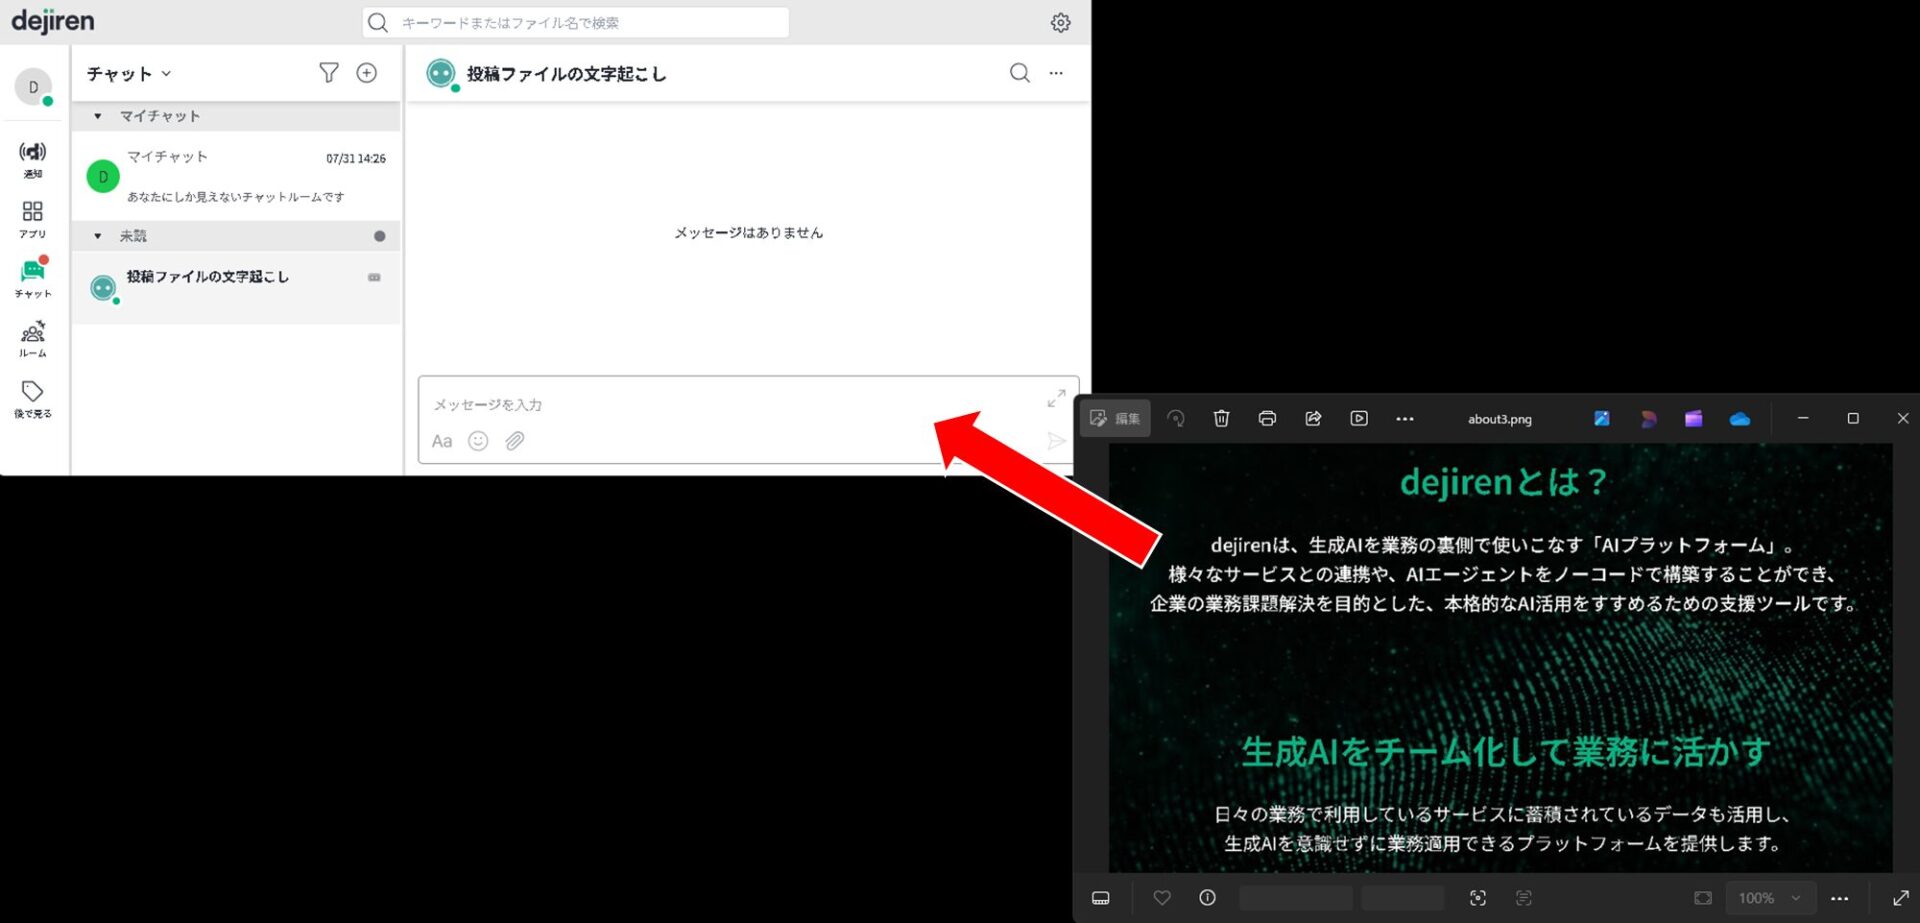Open dejiren settings gear
This screenshot has width=1920, height=923.
(x=1060, y=22)
